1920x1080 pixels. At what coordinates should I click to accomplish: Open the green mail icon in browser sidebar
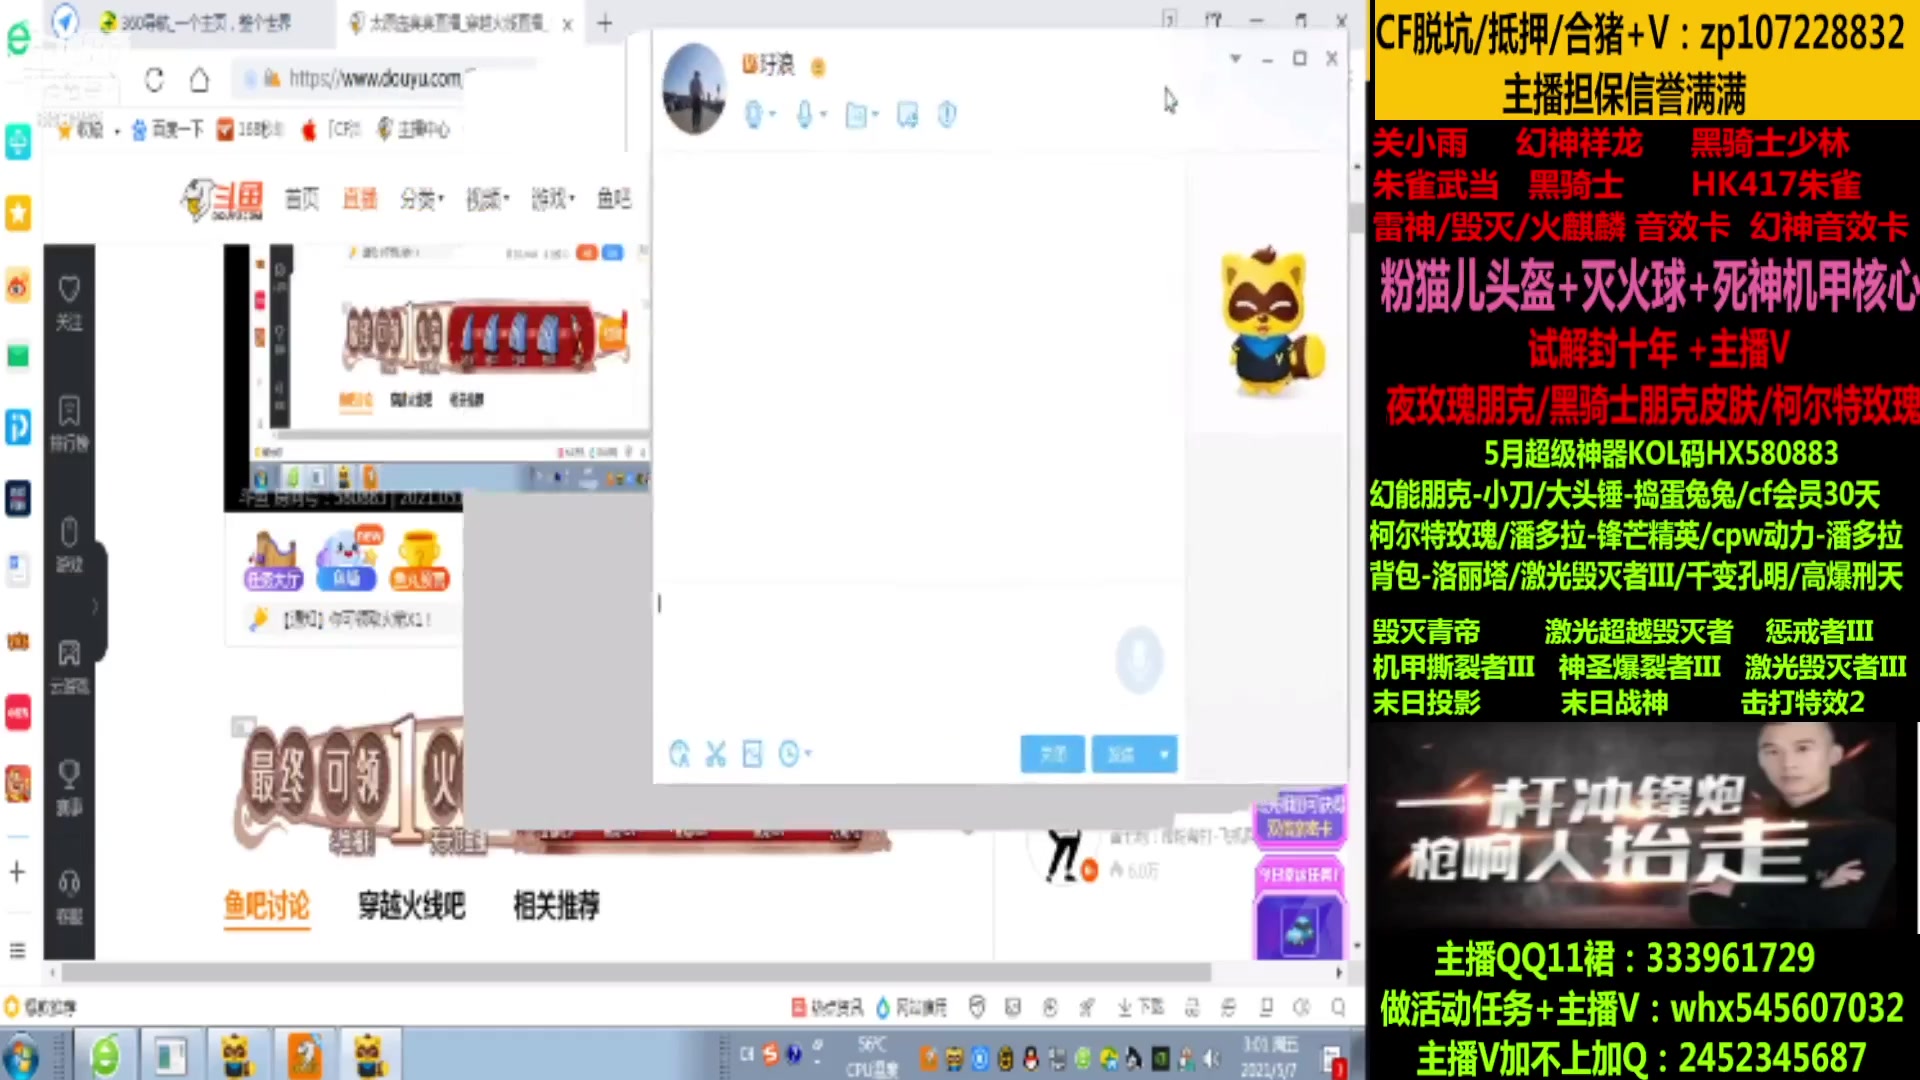[18, 356]
